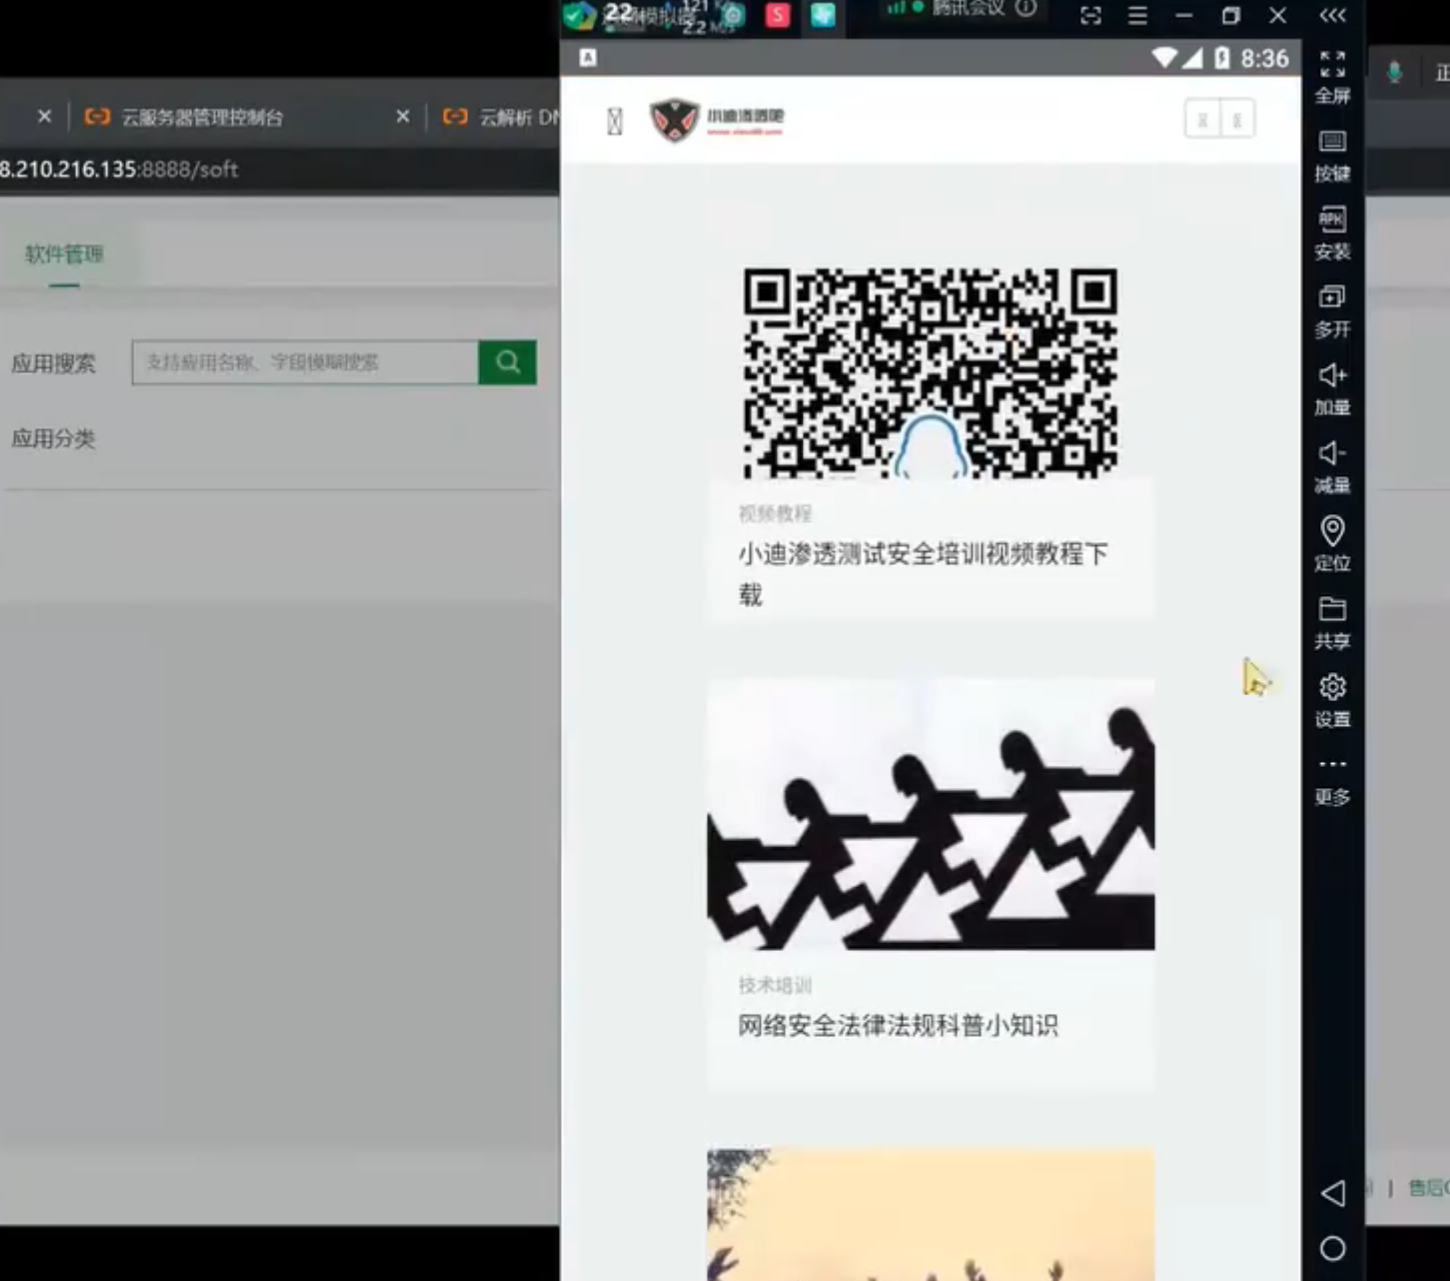Click the 小迪渗透吧 site logo
Image resolution: width=1450 pixels, height=1281 pixels.
click(x=717, y=120)
